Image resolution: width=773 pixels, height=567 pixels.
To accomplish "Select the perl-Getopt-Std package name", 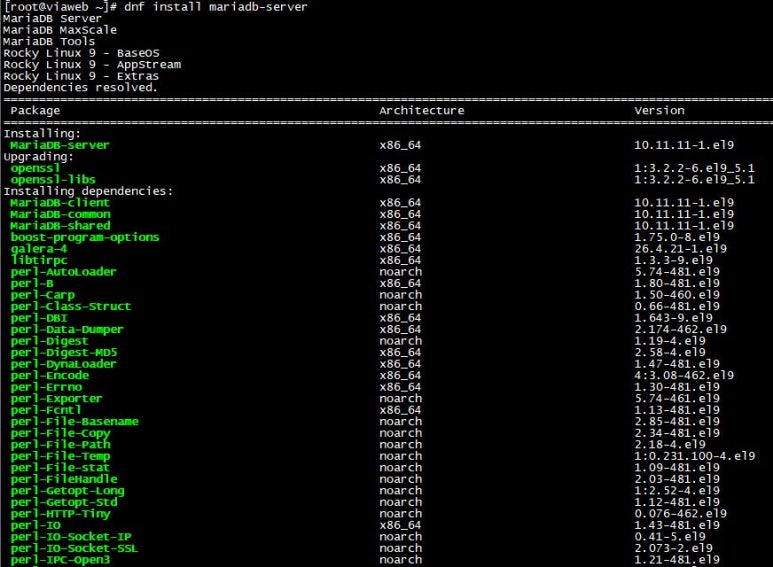I will pyautogui.click(x=64, y=502).
